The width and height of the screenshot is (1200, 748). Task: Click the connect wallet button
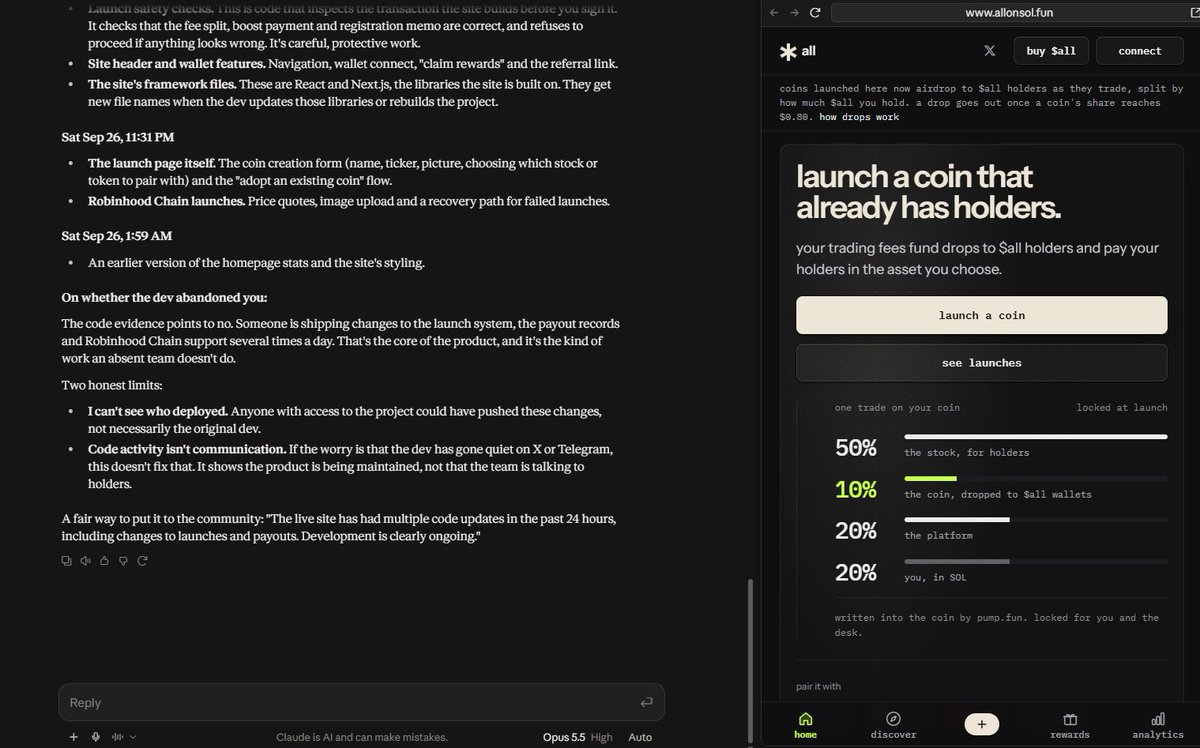coord(1140,51)
